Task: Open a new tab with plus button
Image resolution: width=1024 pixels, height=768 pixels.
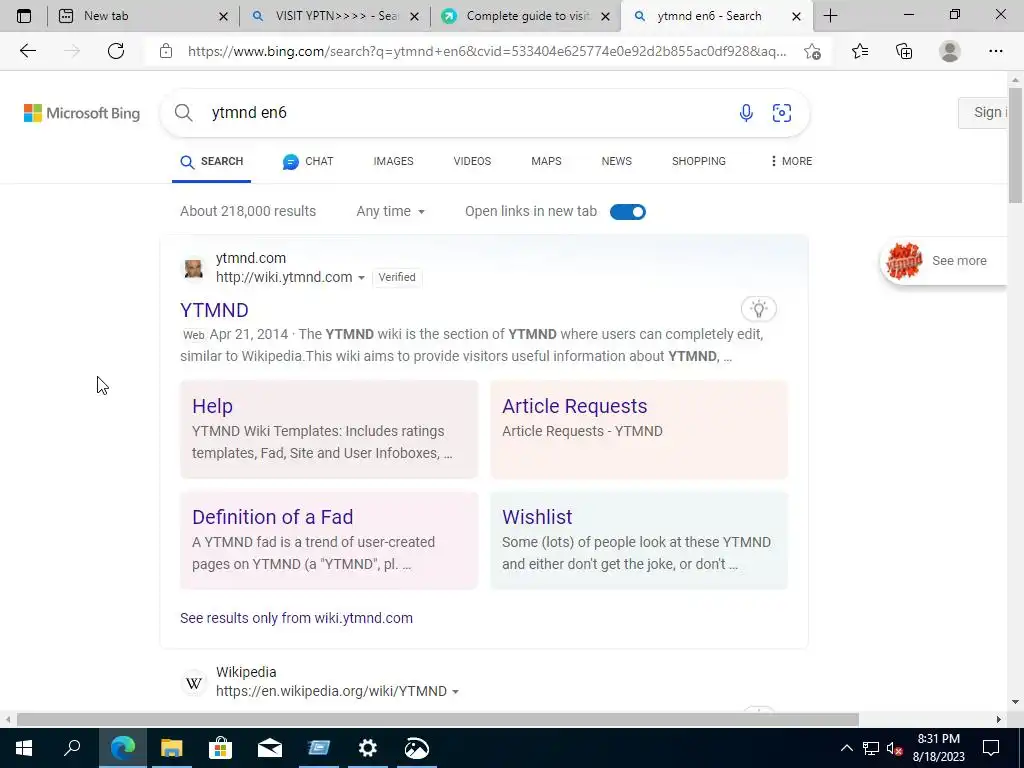Action: point(830,16)
